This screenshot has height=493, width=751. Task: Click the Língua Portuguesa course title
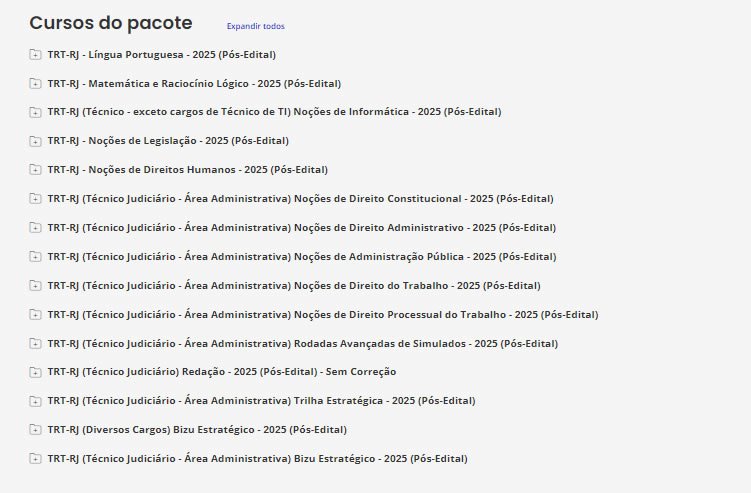coord(161,55)
